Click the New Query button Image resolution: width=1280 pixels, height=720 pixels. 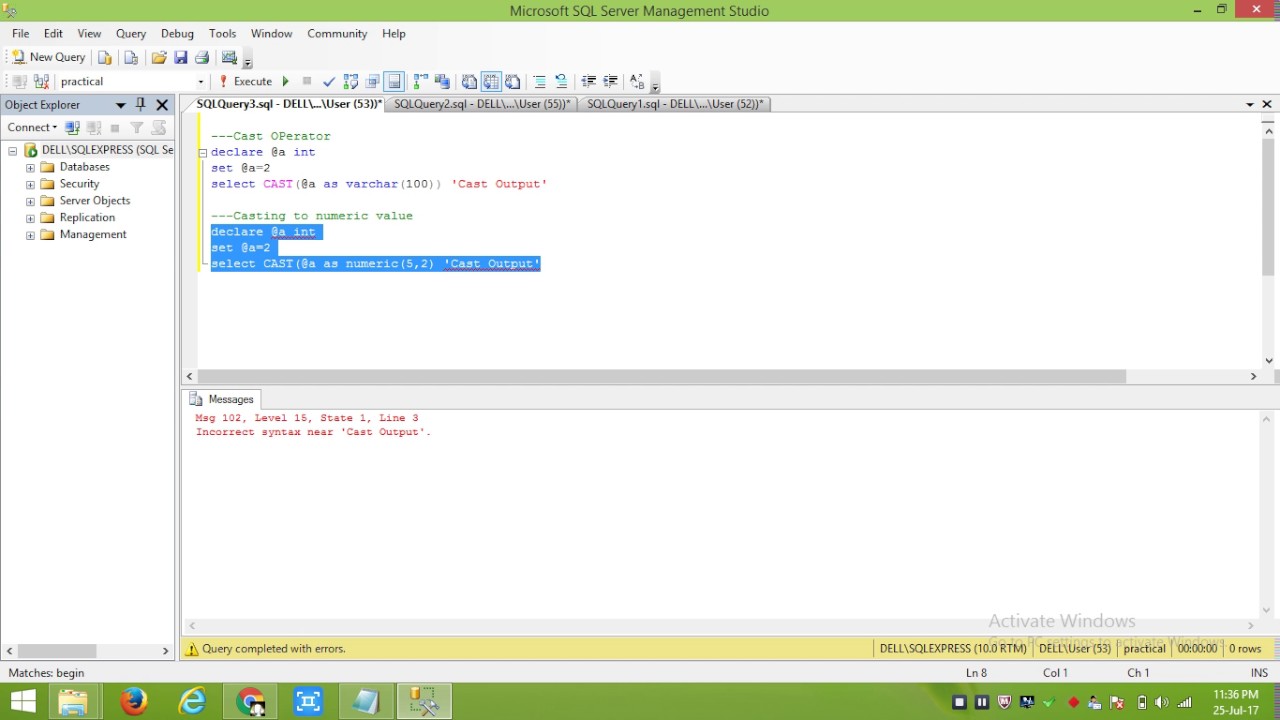(x=48, y=57)
